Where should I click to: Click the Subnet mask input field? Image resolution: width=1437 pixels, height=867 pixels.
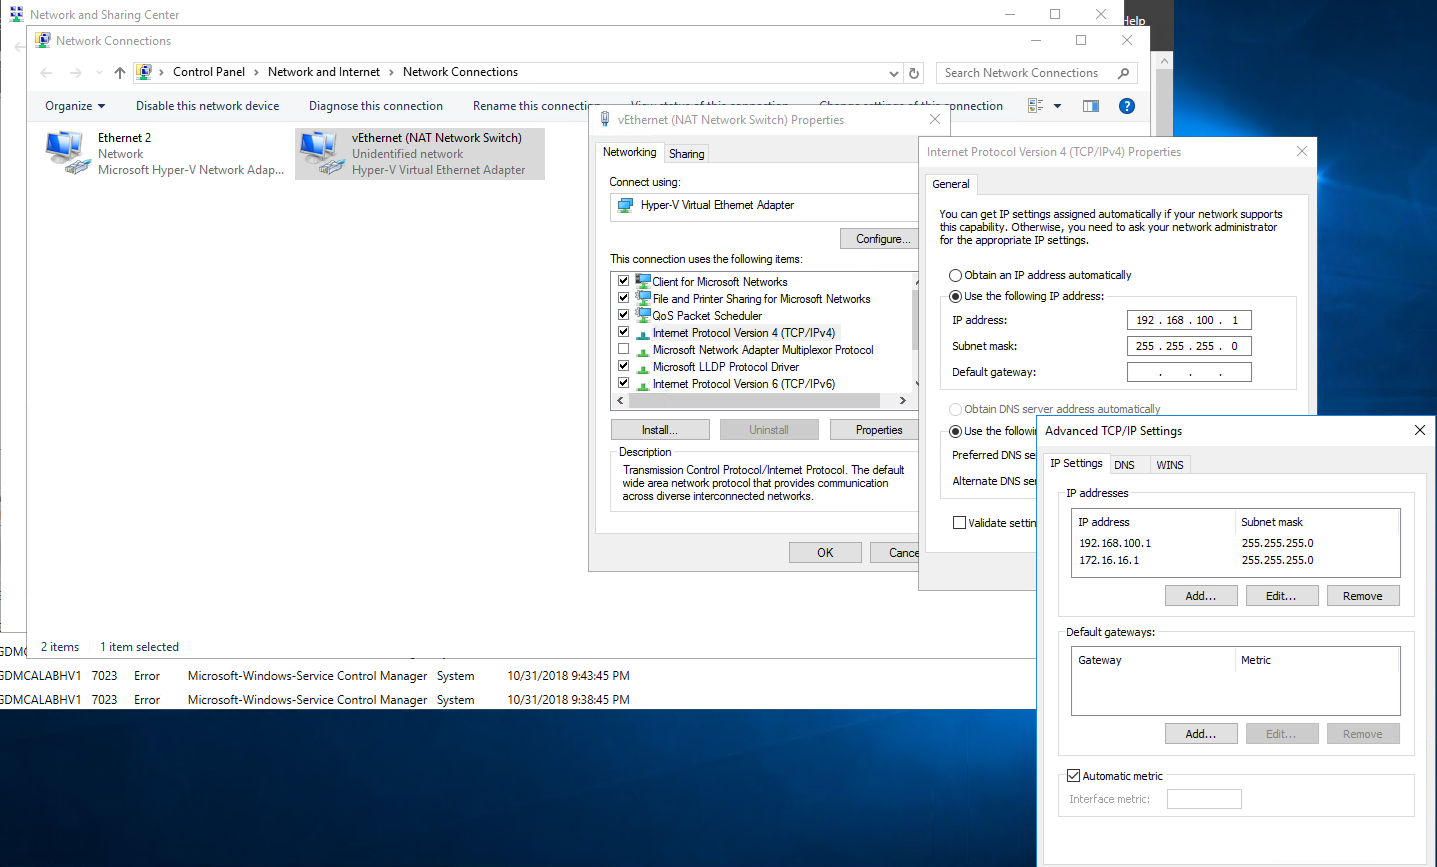point(1189,346)
